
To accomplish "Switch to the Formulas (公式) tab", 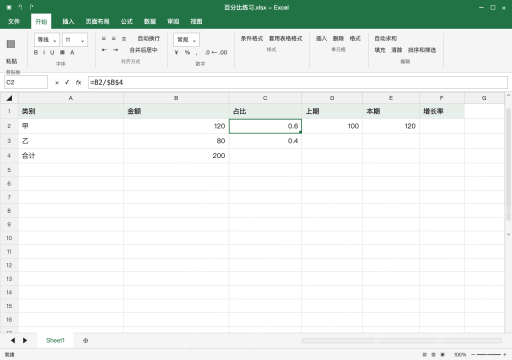I will [x=127, y=21].
